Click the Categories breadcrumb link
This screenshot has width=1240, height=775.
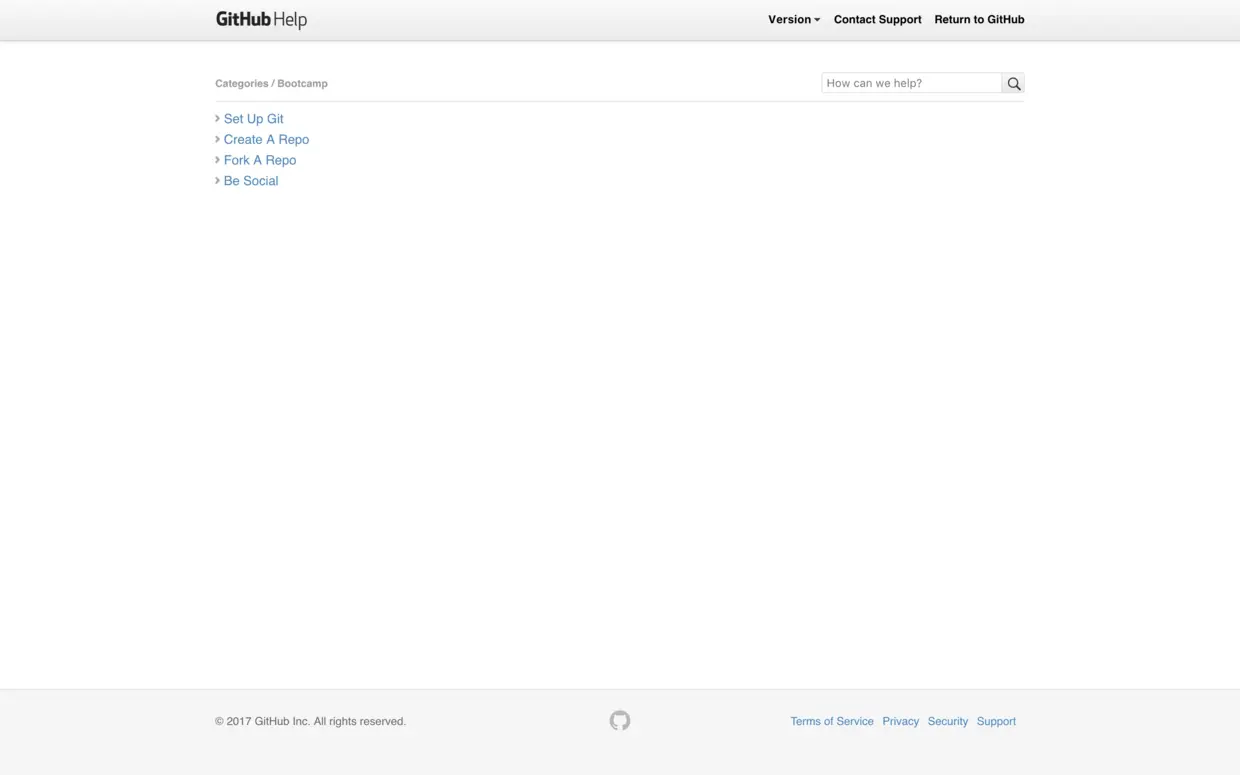(242, 83)
